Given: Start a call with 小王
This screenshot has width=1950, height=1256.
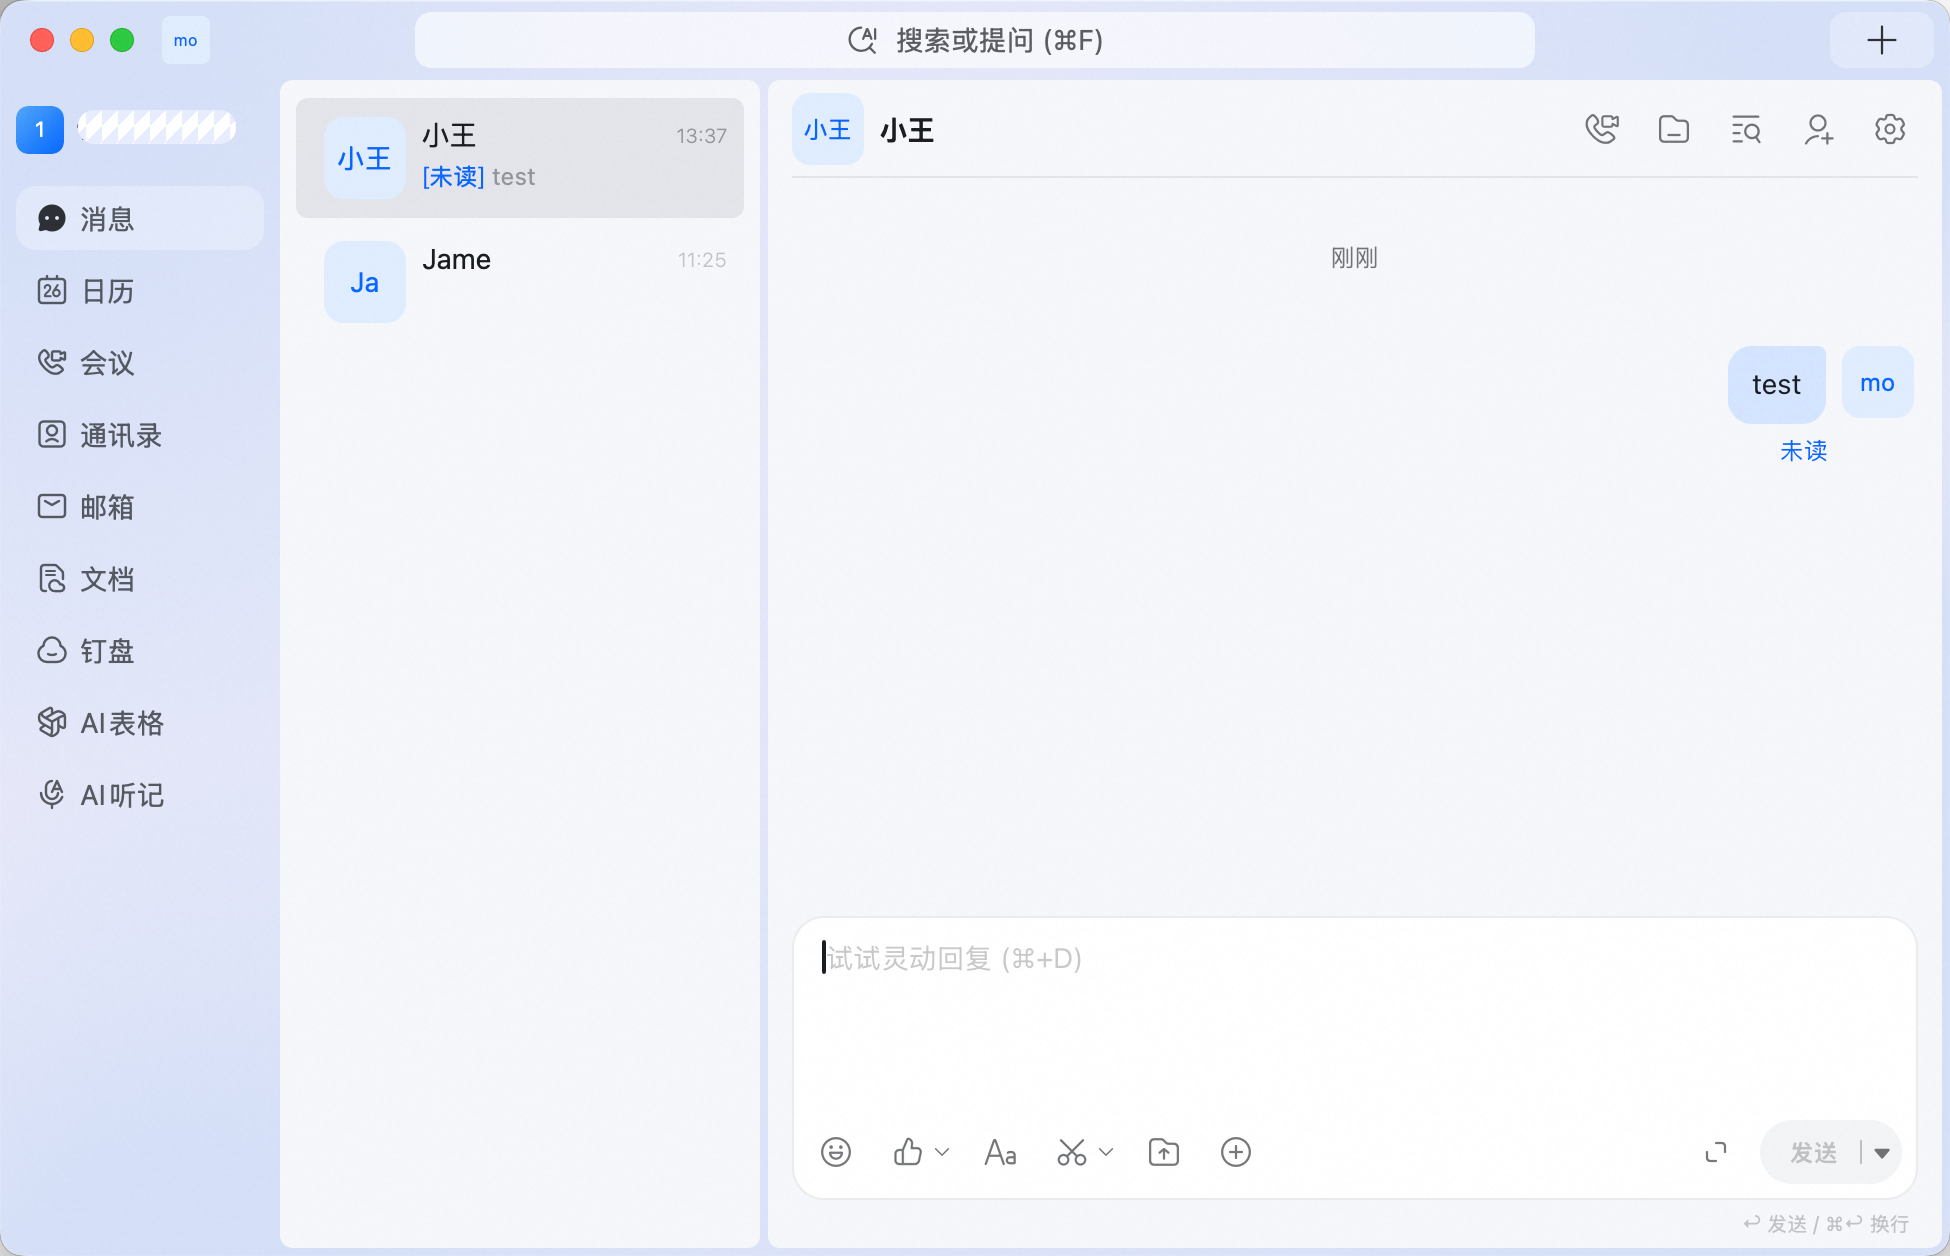Looking at the screenshot, I should click(x=1602, y=129).
